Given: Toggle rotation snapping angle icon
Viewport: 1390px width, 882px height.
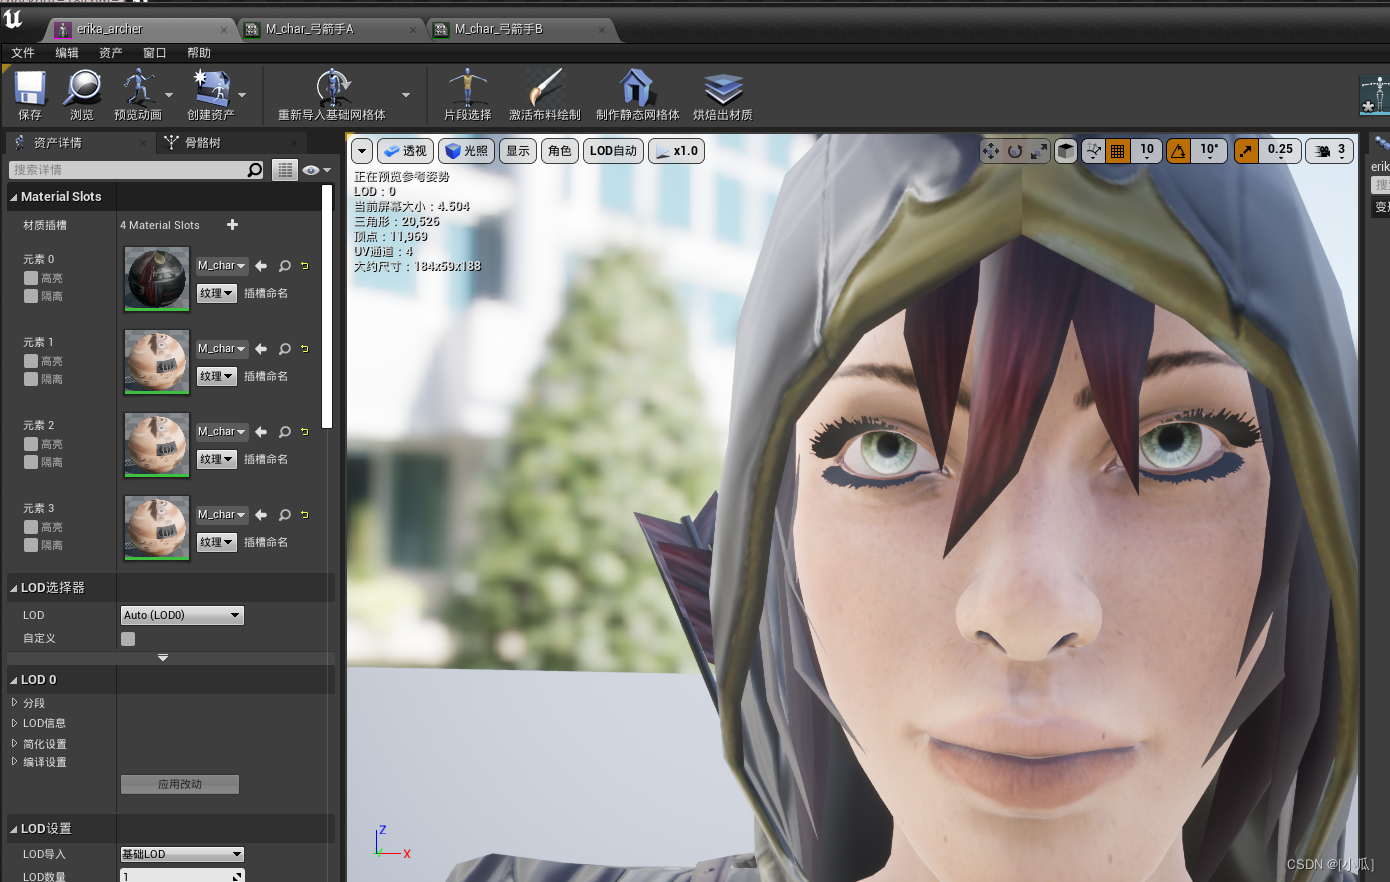Looking at the screenshot, I should 1179,151.
